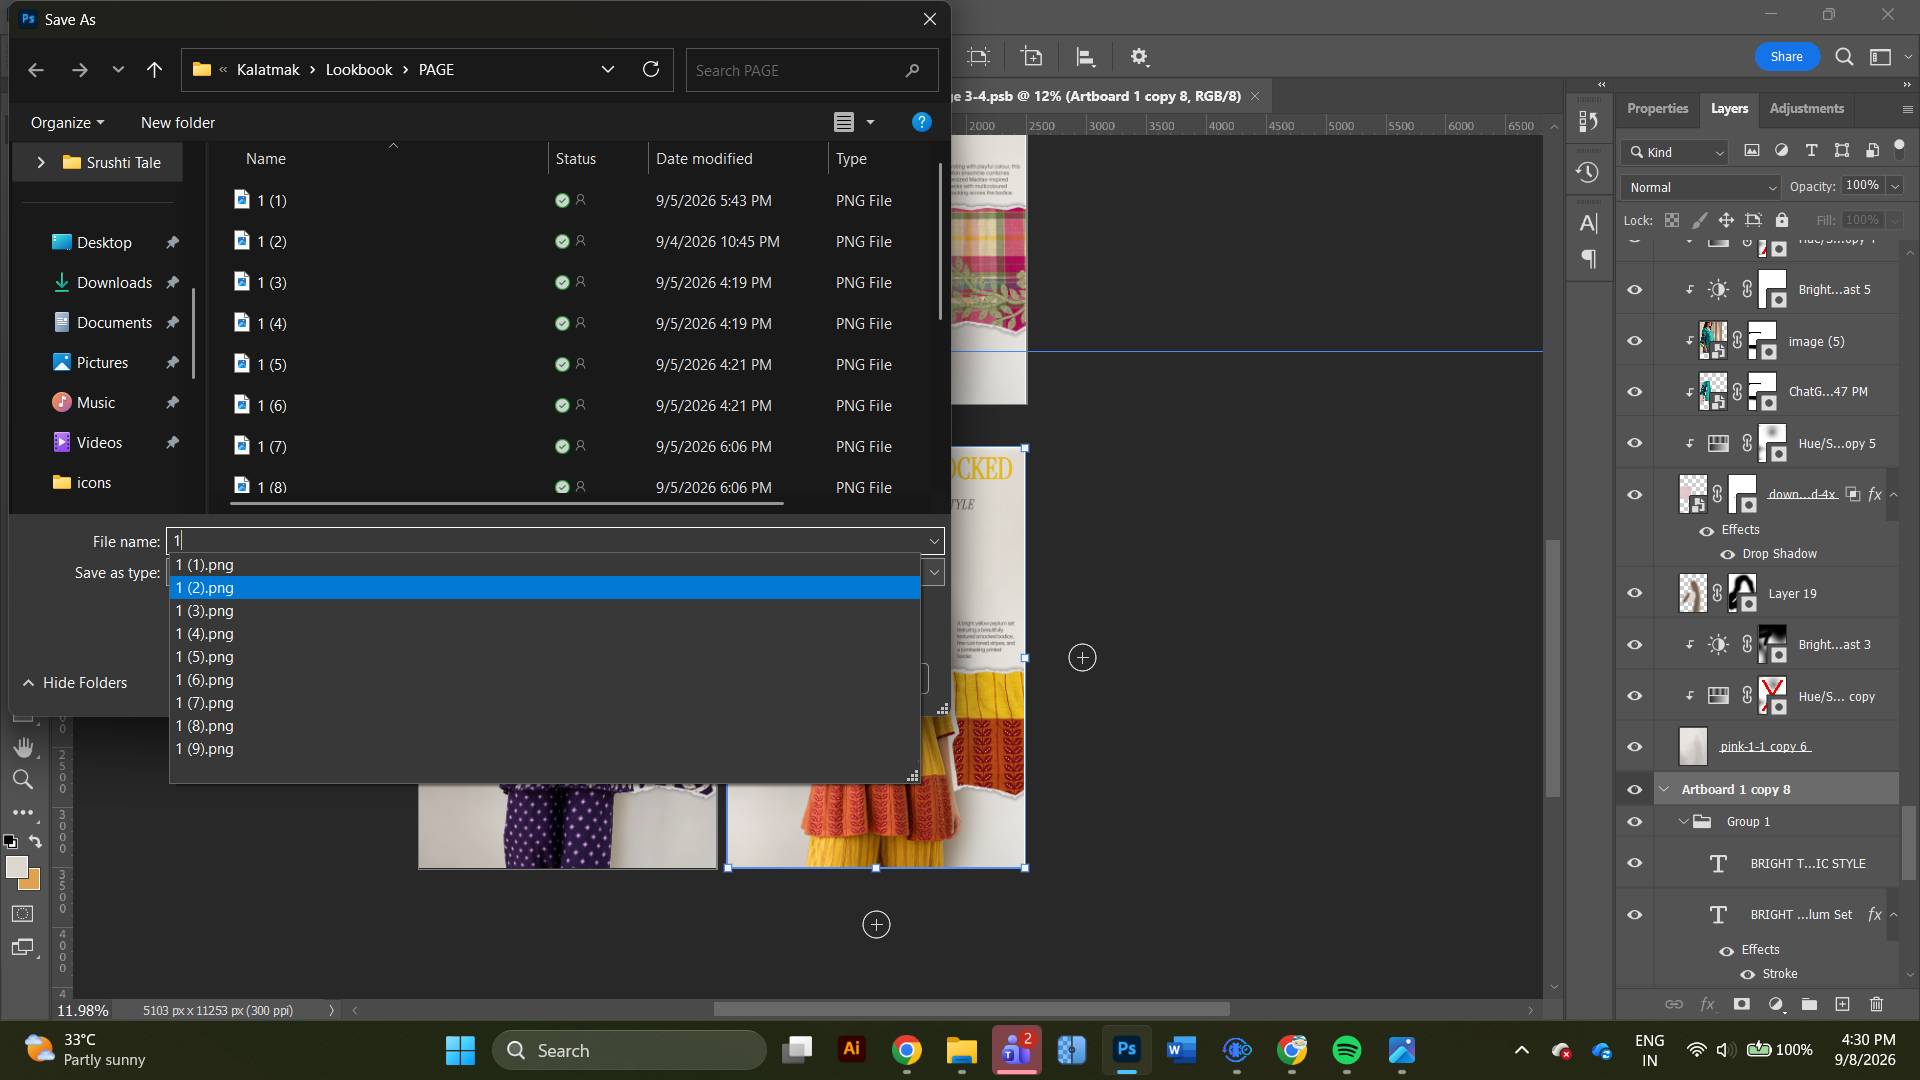Screen dimensions: 1920x1080
Task: Filter layers by type layers icon
Action: 1811,151
